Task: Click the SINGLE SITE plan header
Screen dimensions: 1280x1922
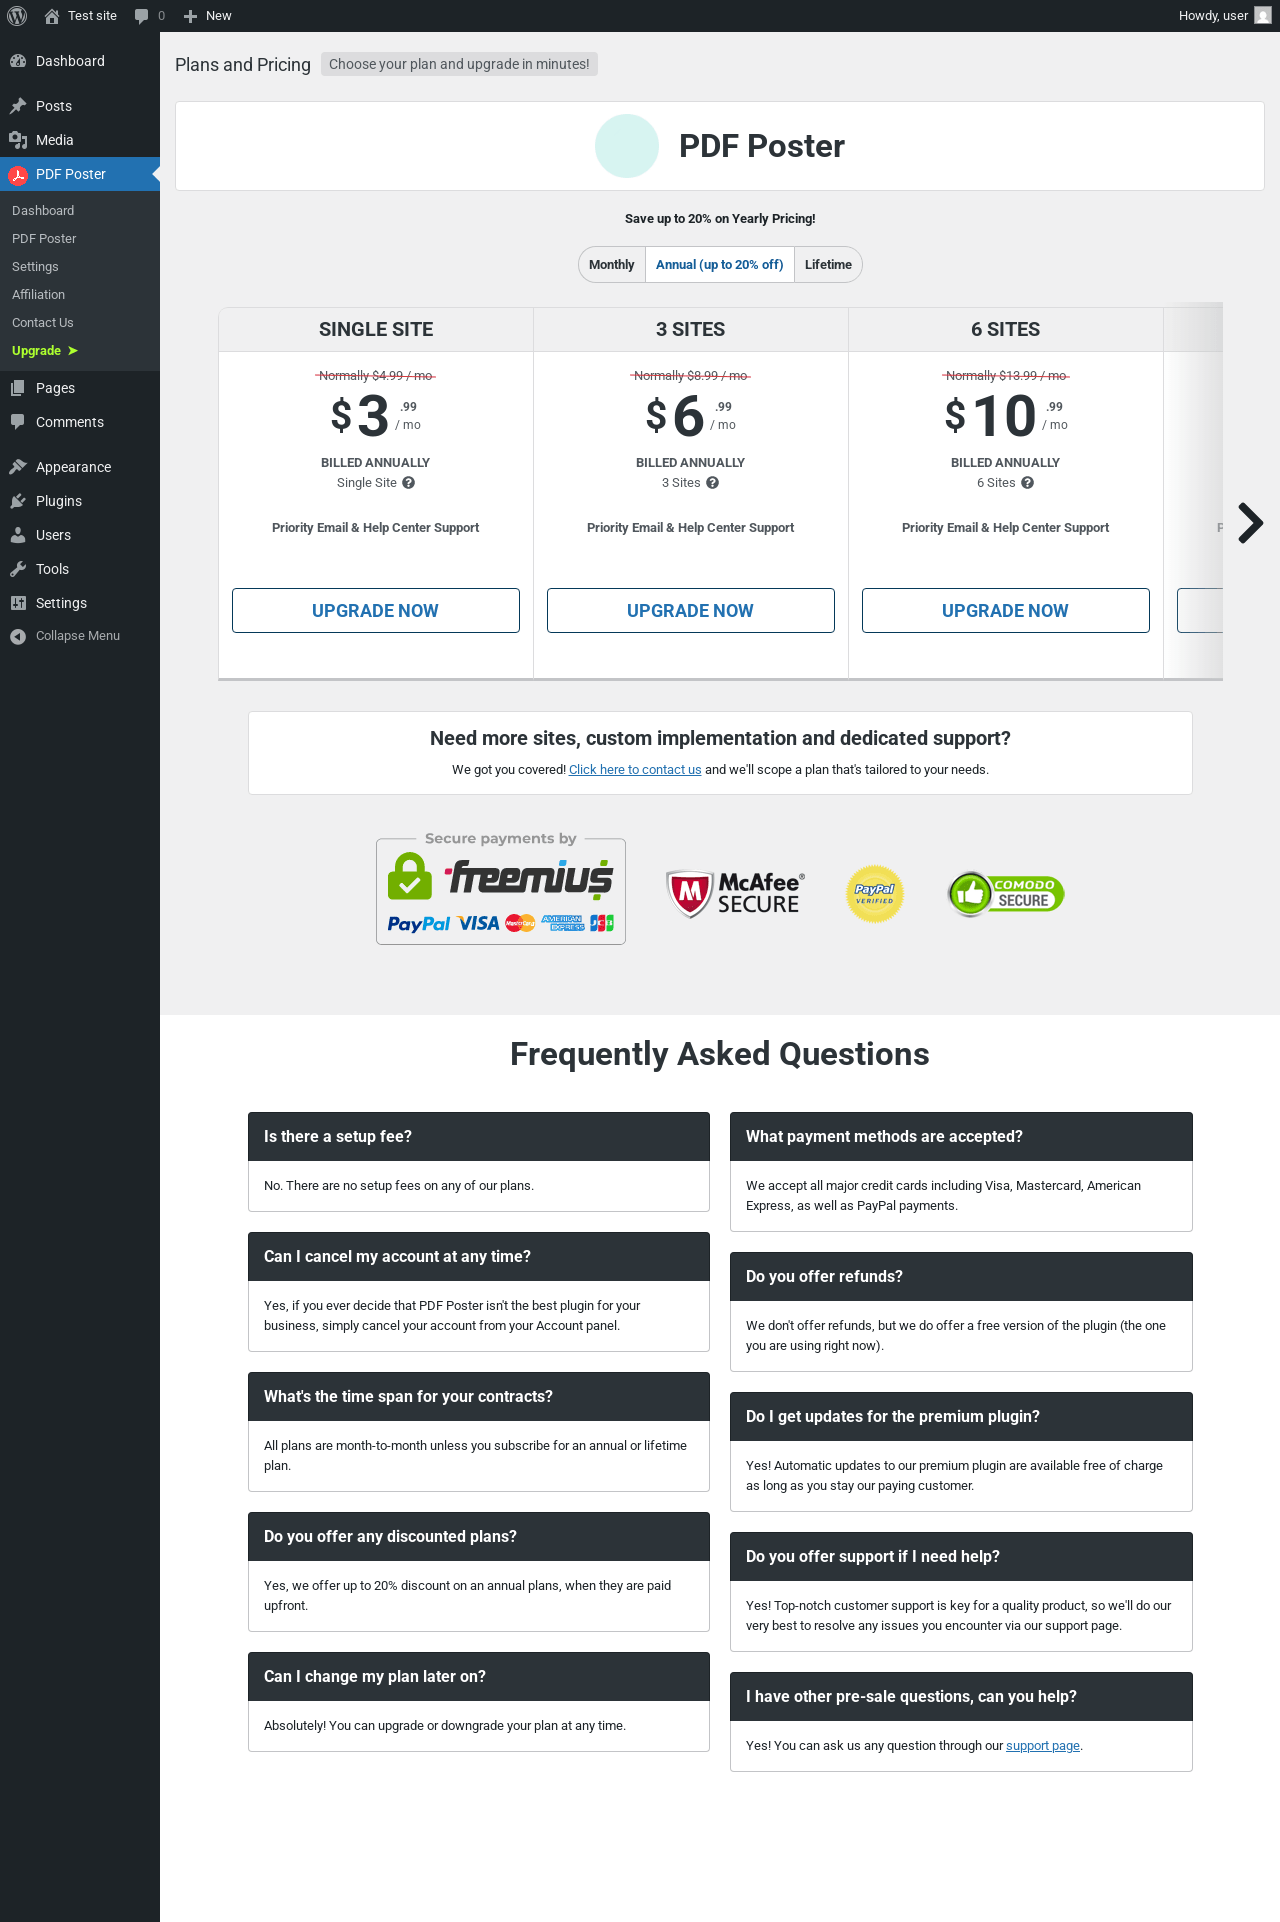Action: [376, 330]
